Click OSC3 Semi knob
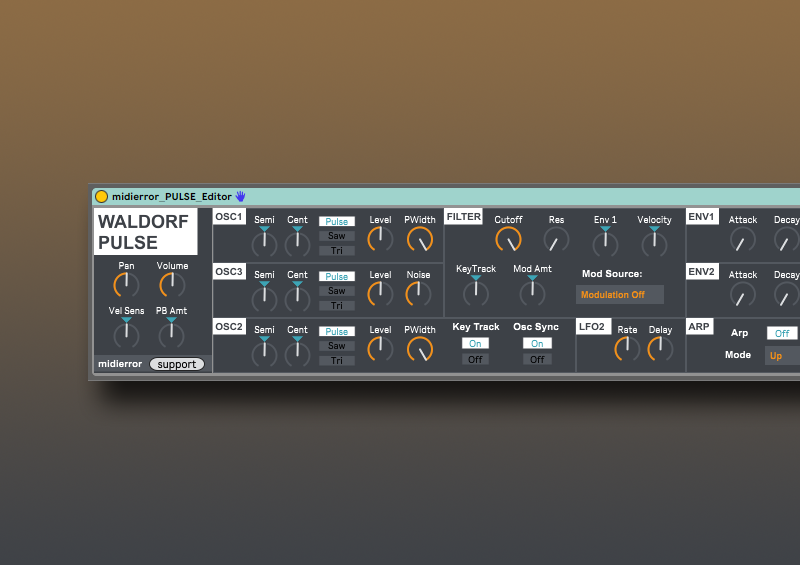The image size is (800, 565). pos(264,298)
